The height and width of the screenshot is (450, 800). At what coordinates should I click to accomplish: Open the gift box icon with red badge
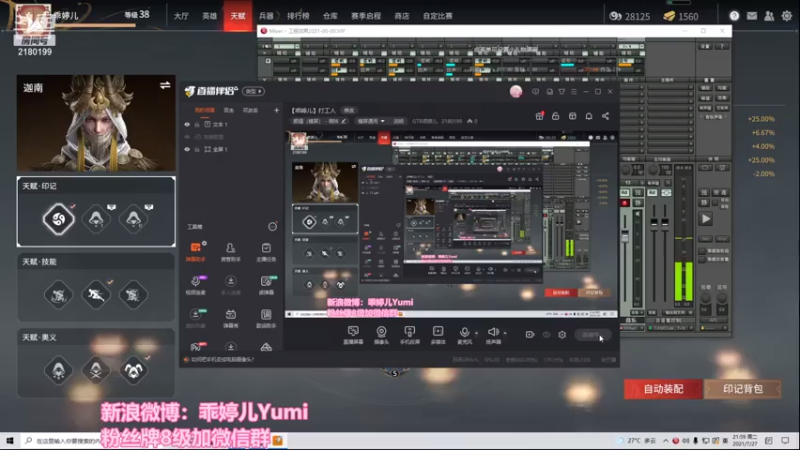(x=539, y=116)
